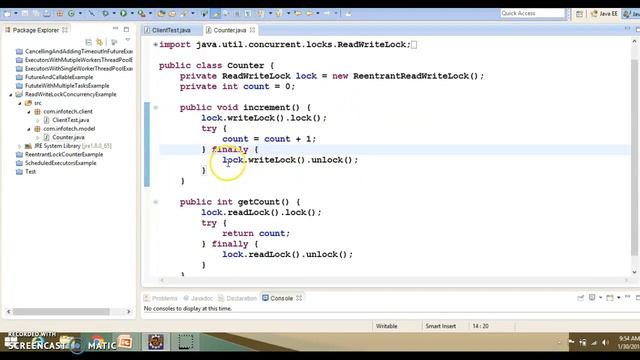
Task: Open the Javadoc view tab
Action: tap(198, 298)
